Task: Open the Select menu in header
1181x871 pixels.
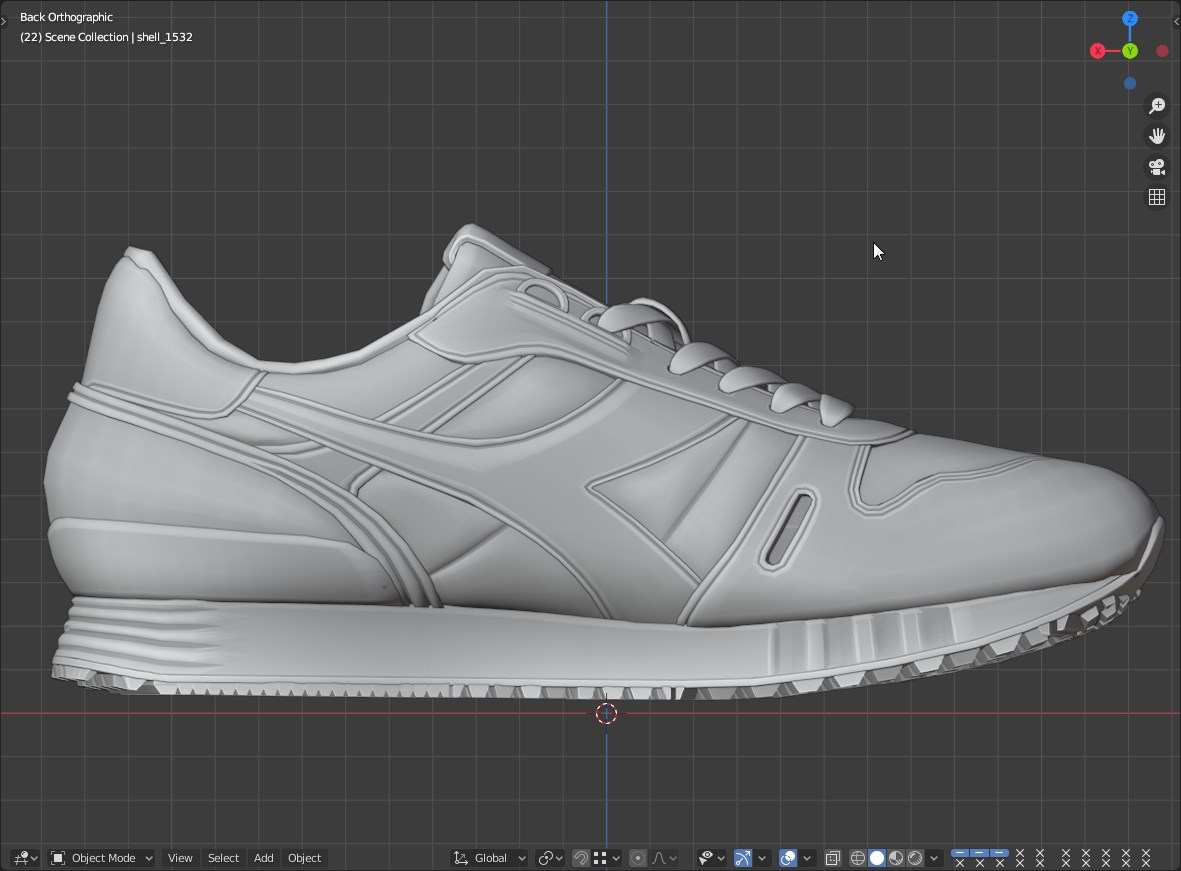Action: [x=223, y=858]
